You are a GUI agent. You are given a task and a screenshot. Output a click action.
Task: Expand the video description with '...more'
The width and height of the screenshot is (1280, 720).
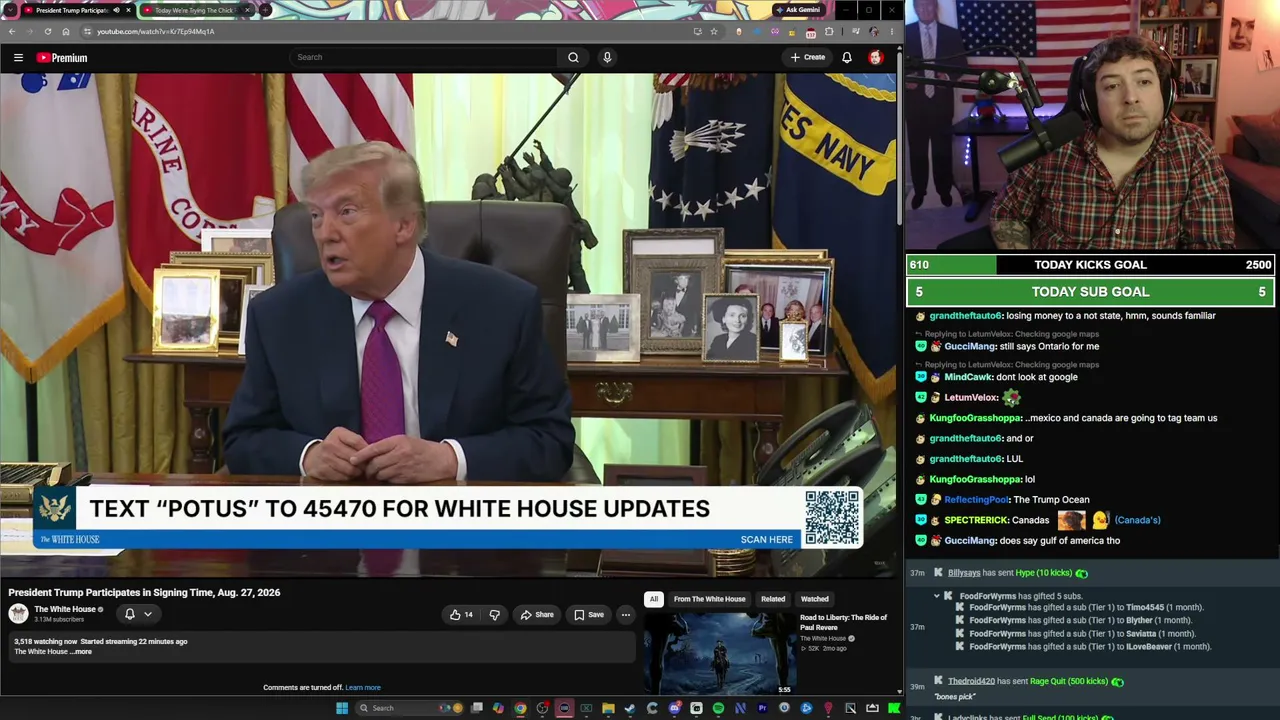(80, 652)
